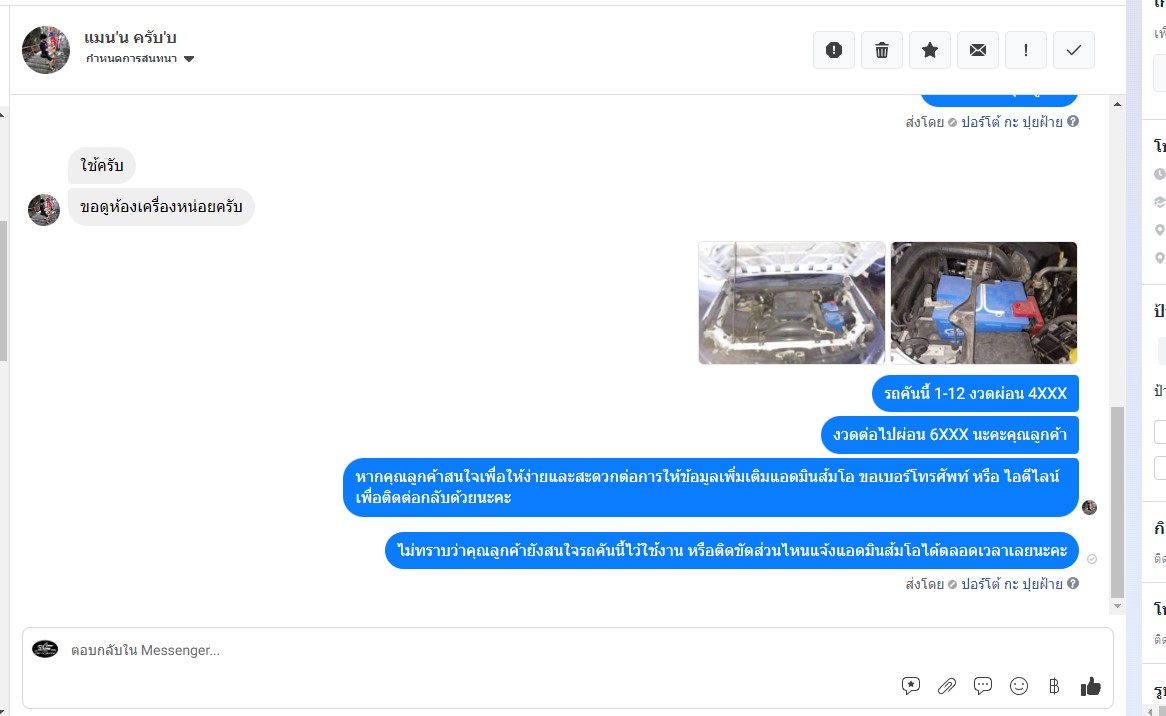Click the Messenger reply input field
Viewport: 1166px width, 716px height.
click(x=476, y=650)
